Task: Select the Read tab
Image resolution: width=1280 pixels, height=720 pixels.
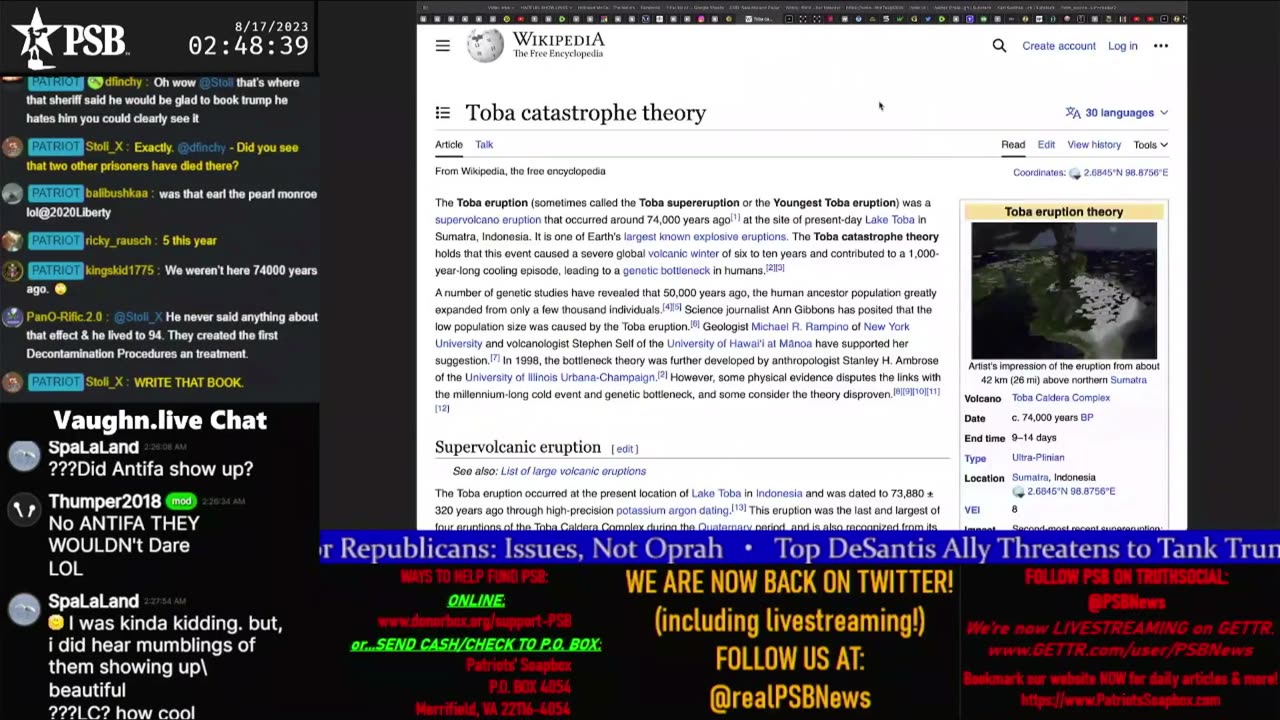Action: (x=1013, y=145)
